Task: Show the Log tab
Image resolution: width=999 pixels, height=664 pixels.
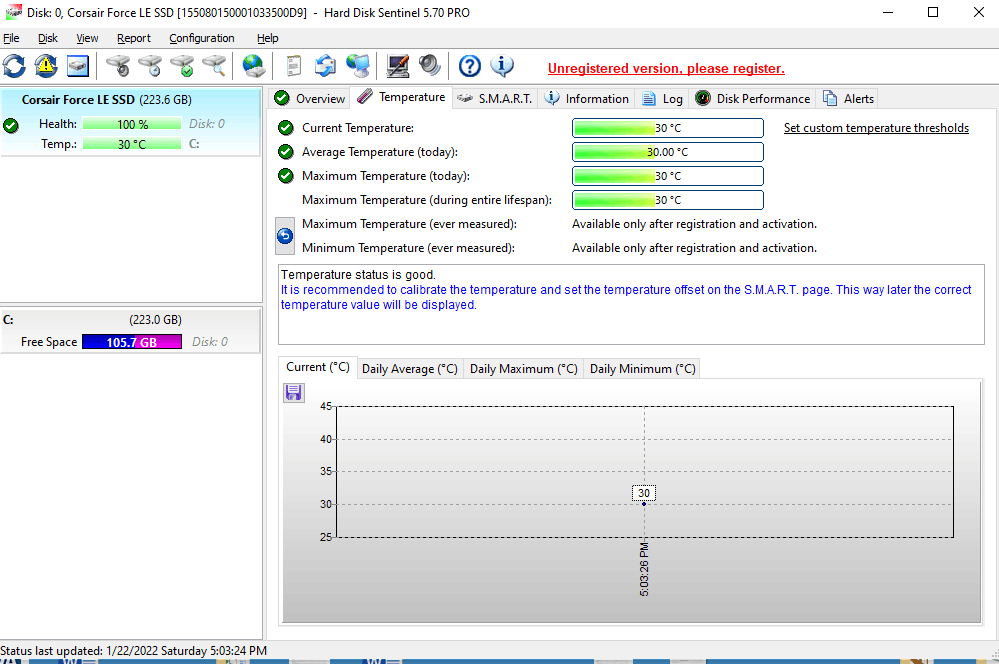Action: click(x=663, y=99)
